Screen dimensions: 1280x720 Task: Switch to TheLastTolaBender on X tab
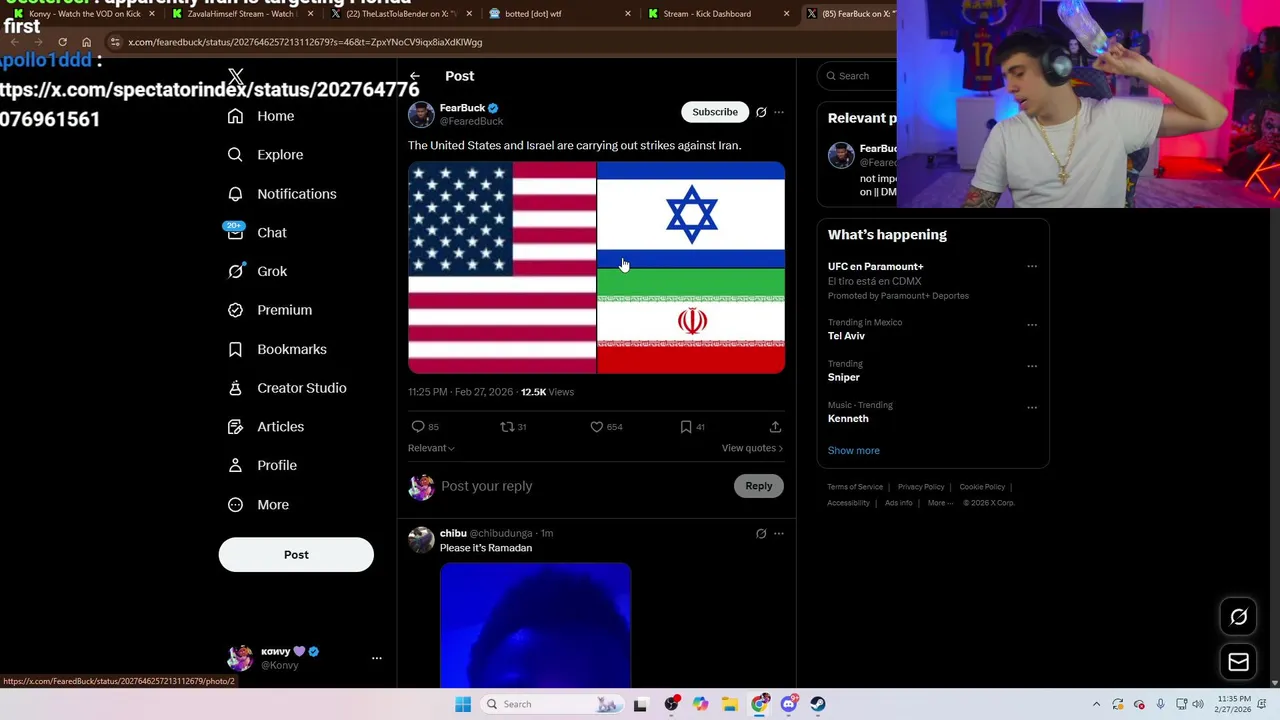(x=400, y=14)
